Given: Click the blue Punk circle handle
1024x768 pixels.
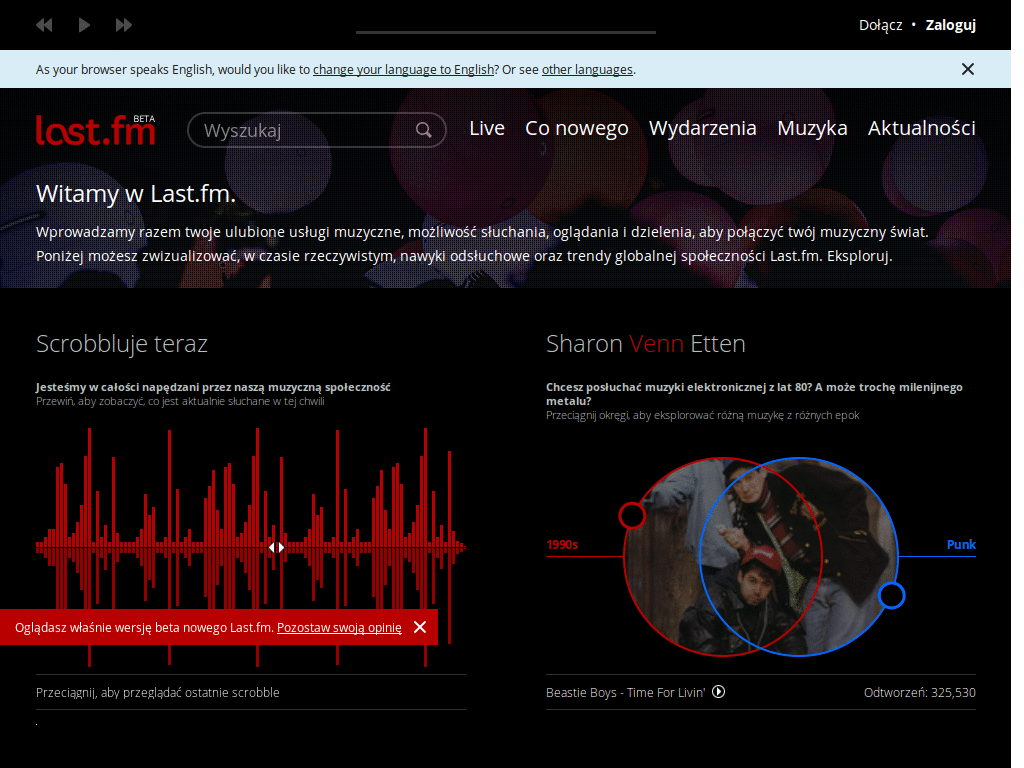Looking at the screenshot, I should [x=891, y=596].
